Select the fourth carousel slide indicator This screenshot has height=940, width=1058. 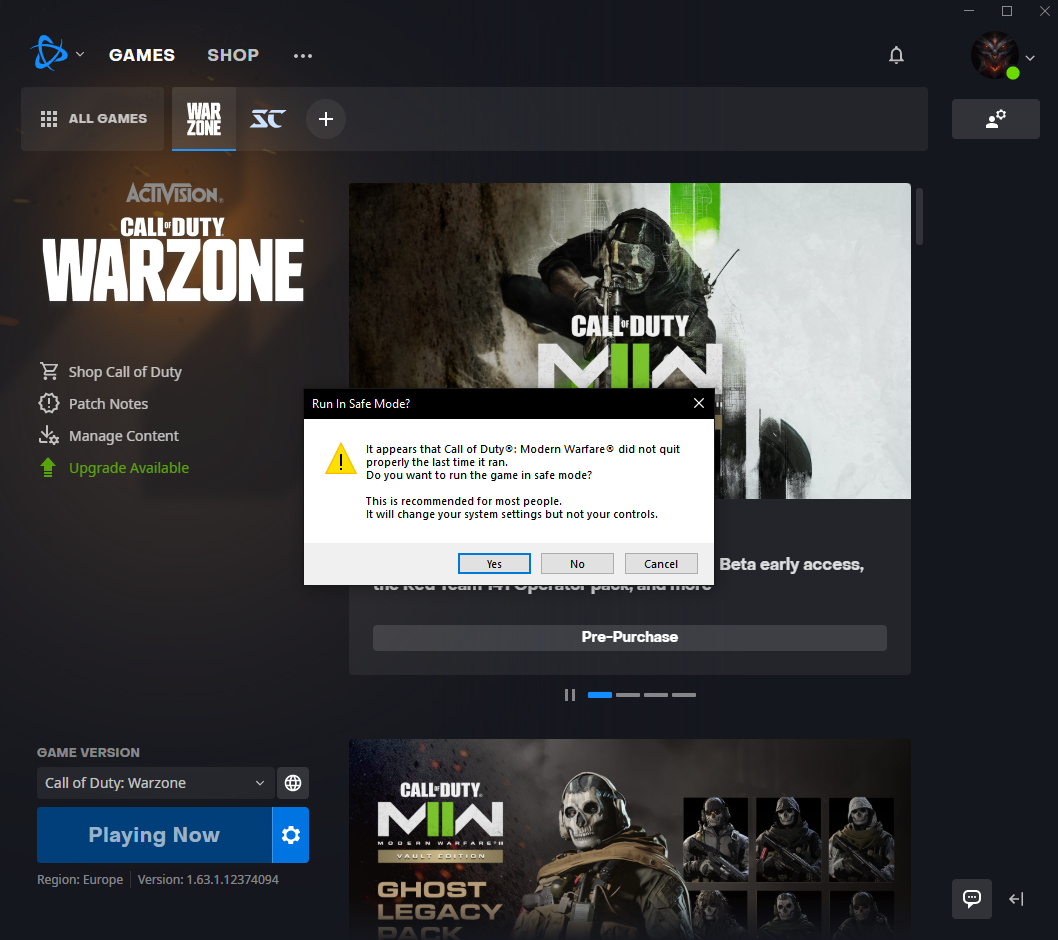[x=684, y=694]
